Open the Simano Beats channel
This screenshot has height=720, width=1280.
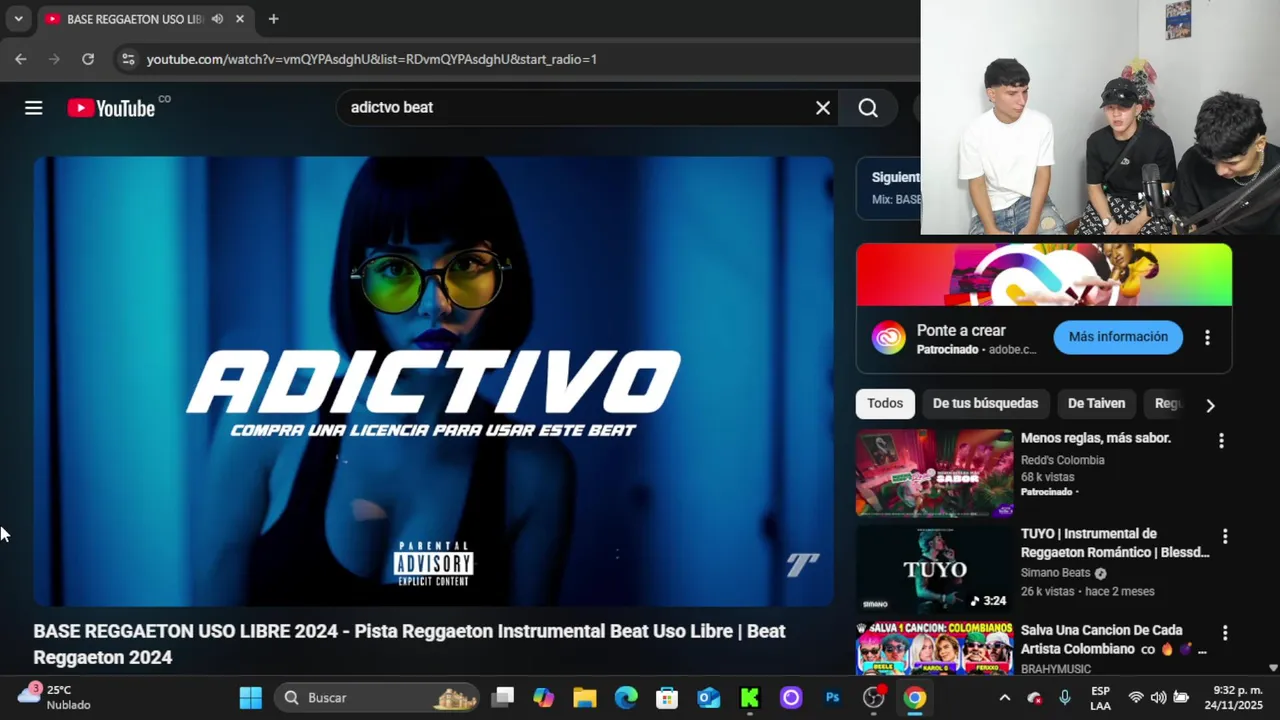(1055, 573)
